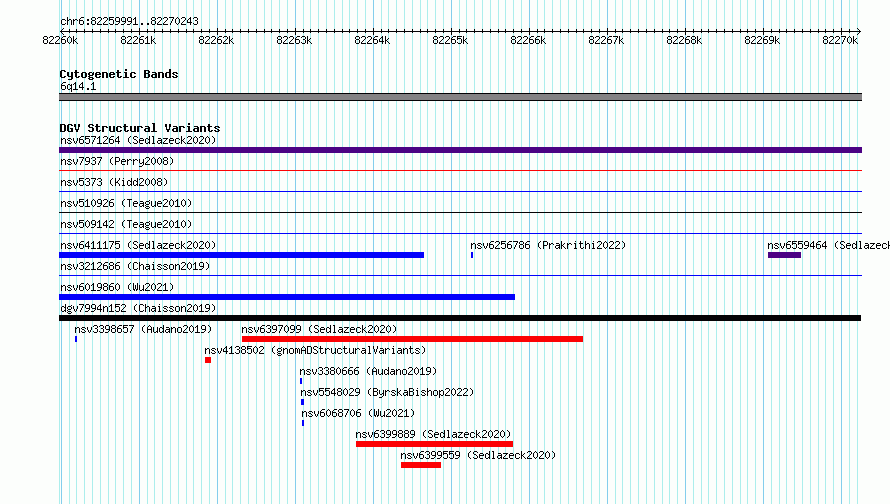Open the nsv5373 (Kidd2008) label
The width and height of the screenshot is (890, 504).
[x=114, y=182]
